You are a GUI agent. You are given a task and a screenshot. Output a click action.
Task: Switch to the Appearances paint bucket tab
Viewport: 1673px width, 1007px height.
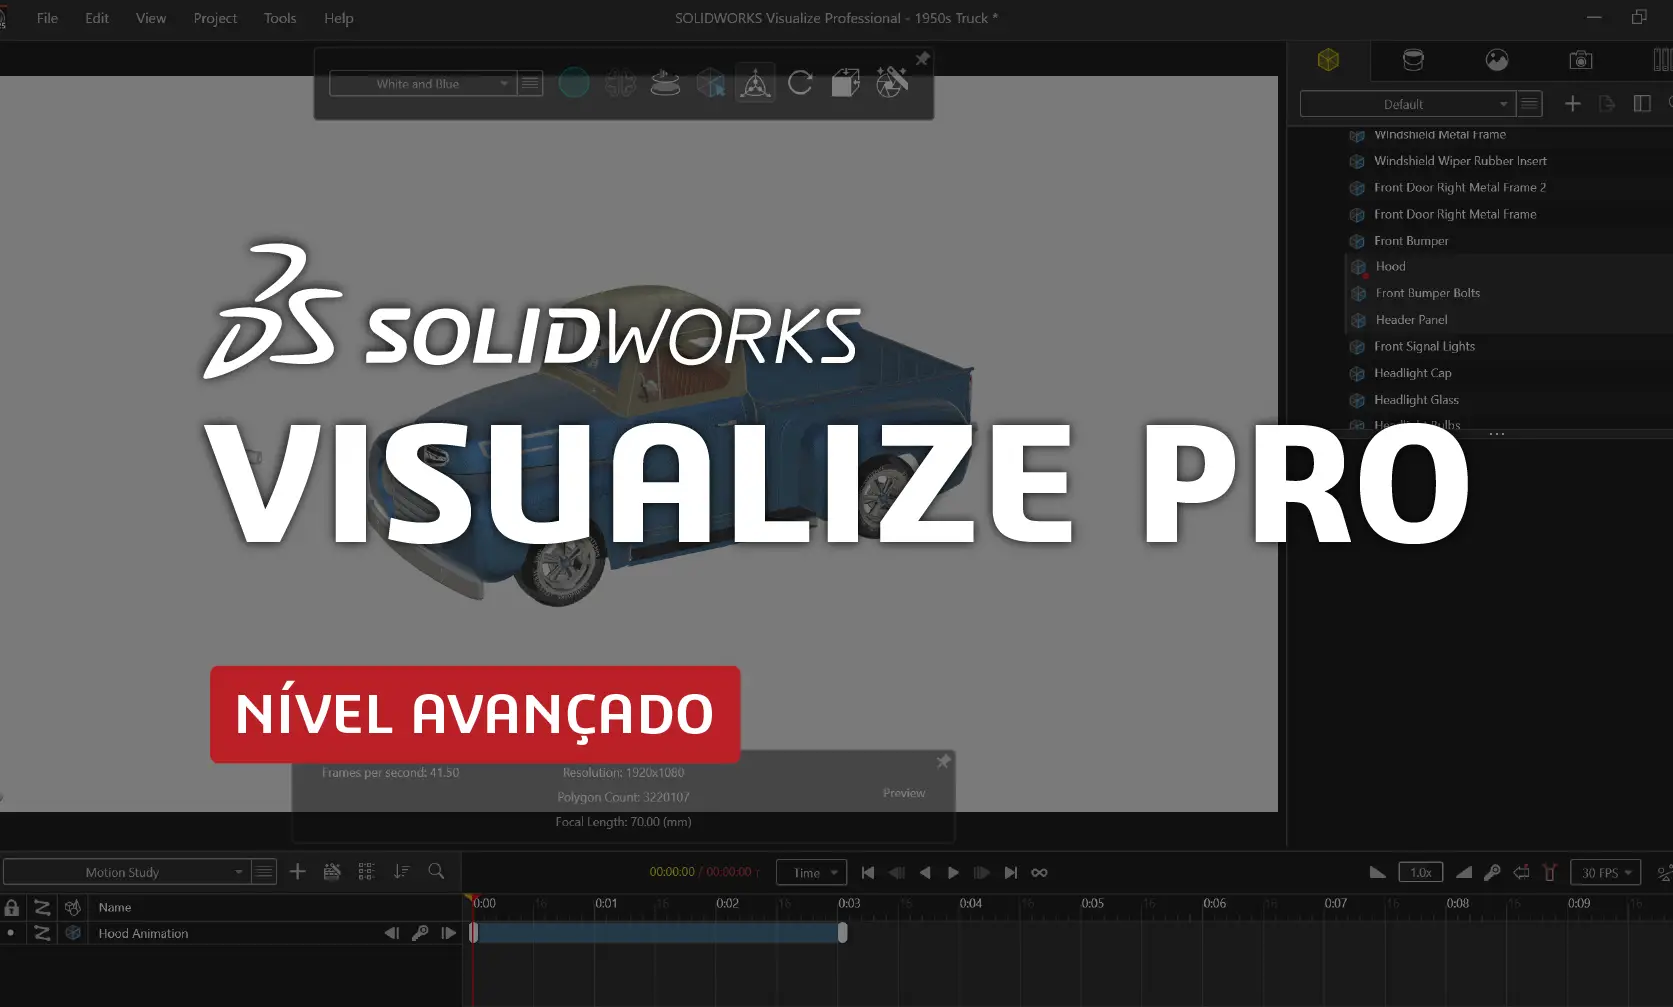[x=1413, y=60]
